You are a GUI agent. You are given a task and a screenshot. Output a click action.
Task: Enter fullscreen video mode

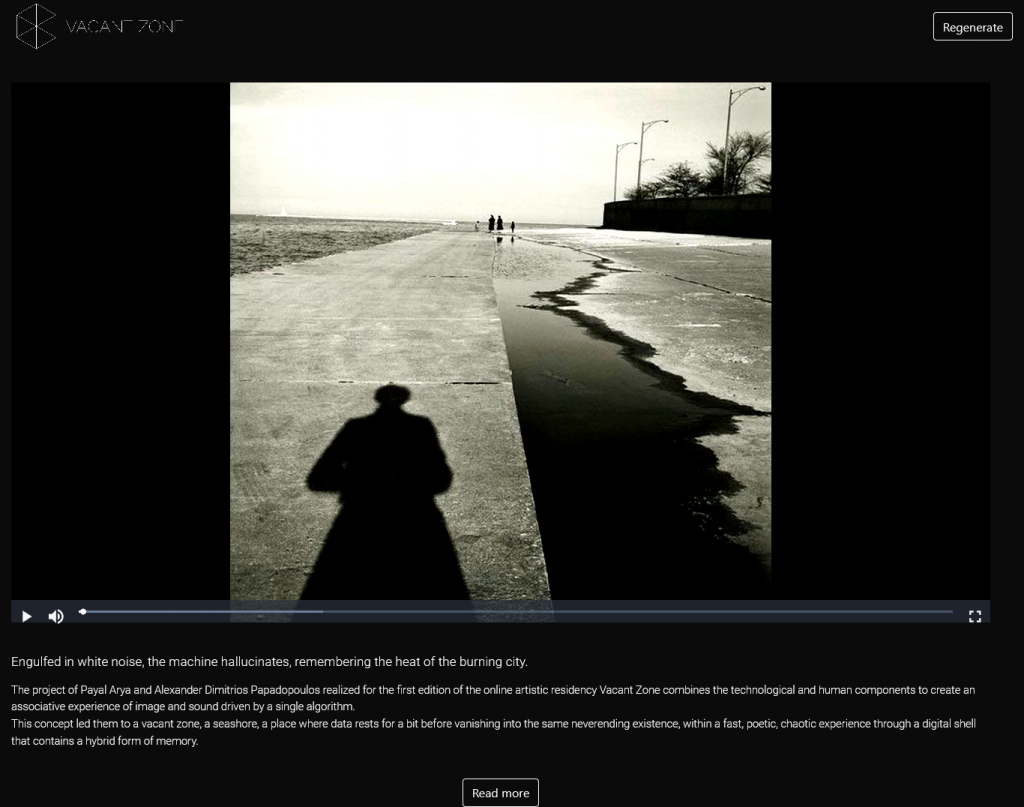coord(975,616)
